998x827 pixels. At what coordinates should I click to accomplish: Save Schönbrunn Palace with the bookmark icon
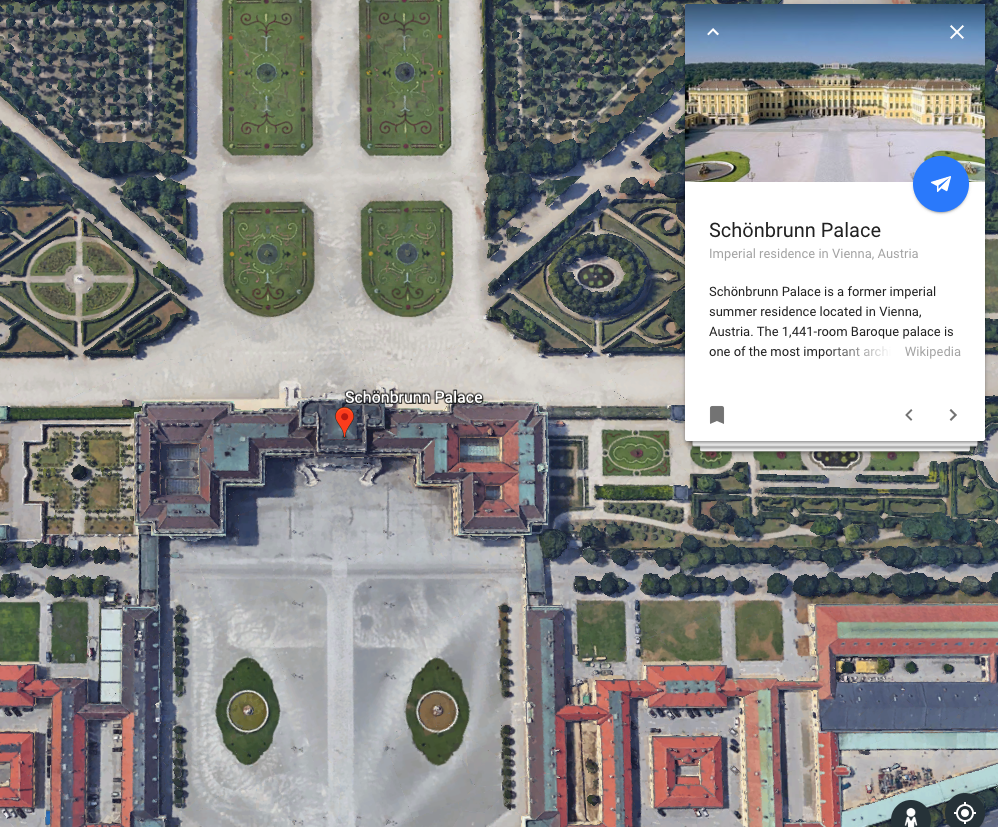point(717,414)
